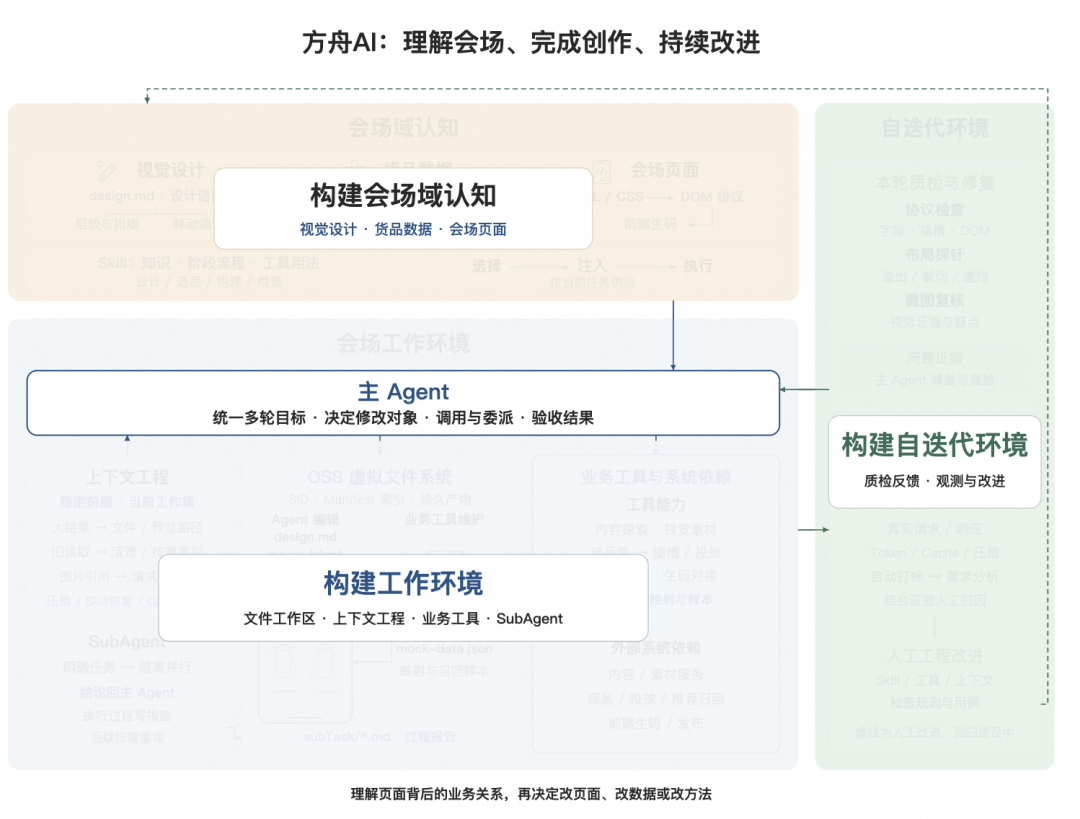The image size is (1080, 819).
Task: Click the faded Token / Cache / 压缩 text
Action: pyautogui.click(x=935, y=552)
